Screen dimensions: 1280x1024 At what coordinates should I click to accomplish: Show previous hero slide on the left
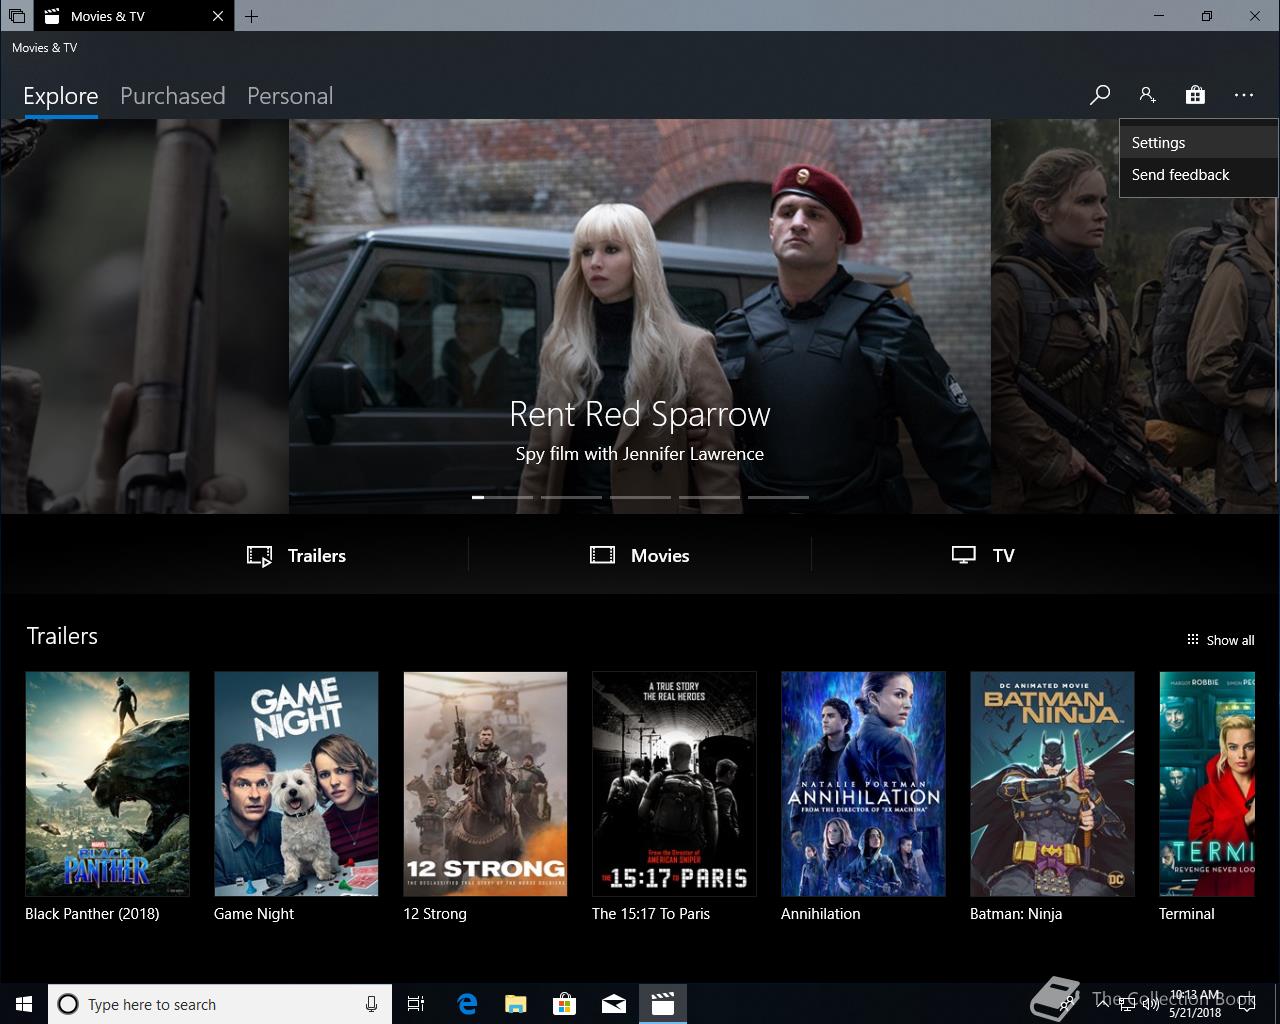tap(144, 316)
